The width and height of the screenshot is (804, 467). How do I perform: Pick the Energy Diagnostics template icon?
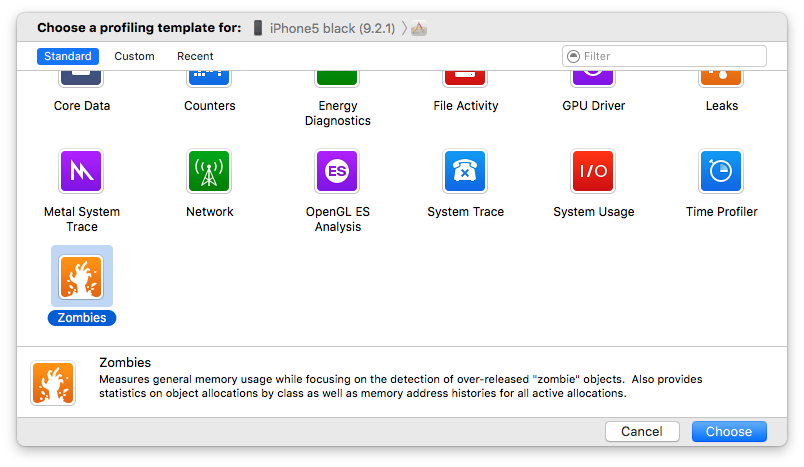point(337,79)
